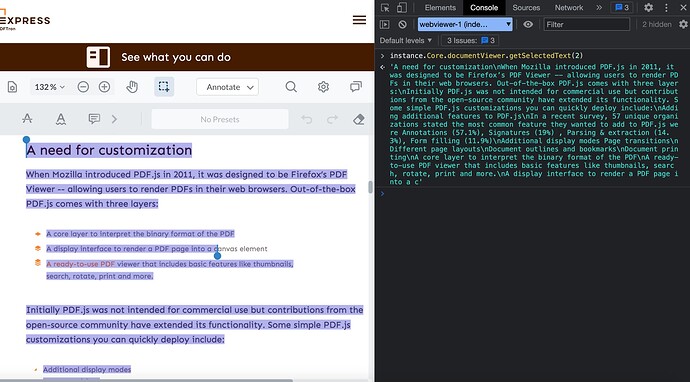Clear the console
The width and height of the screenshot is (690, 382).
click(402, 24)
